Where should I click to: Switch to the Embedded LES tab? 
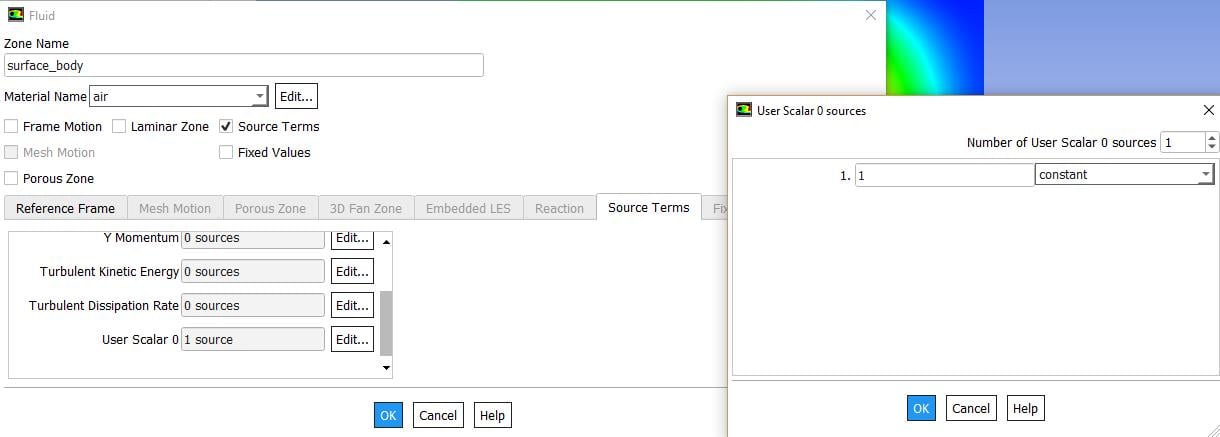click(x=468, y=208)
